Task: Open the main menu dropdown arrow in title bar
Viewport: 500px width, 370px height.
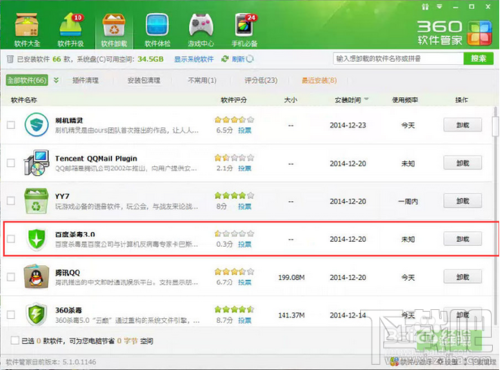Action: coord(439,6)
